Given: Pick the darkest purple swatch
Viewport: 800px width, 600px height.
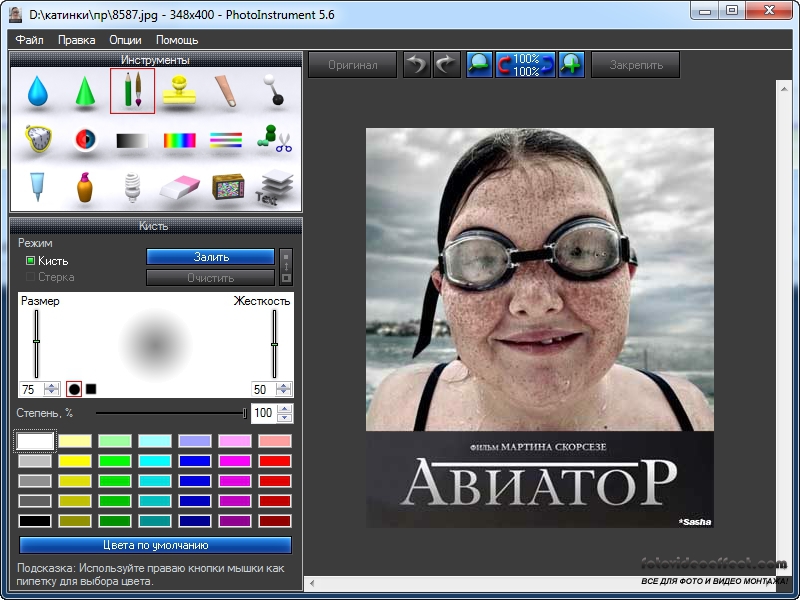Looking at the screenshot, I should [235, 521].
